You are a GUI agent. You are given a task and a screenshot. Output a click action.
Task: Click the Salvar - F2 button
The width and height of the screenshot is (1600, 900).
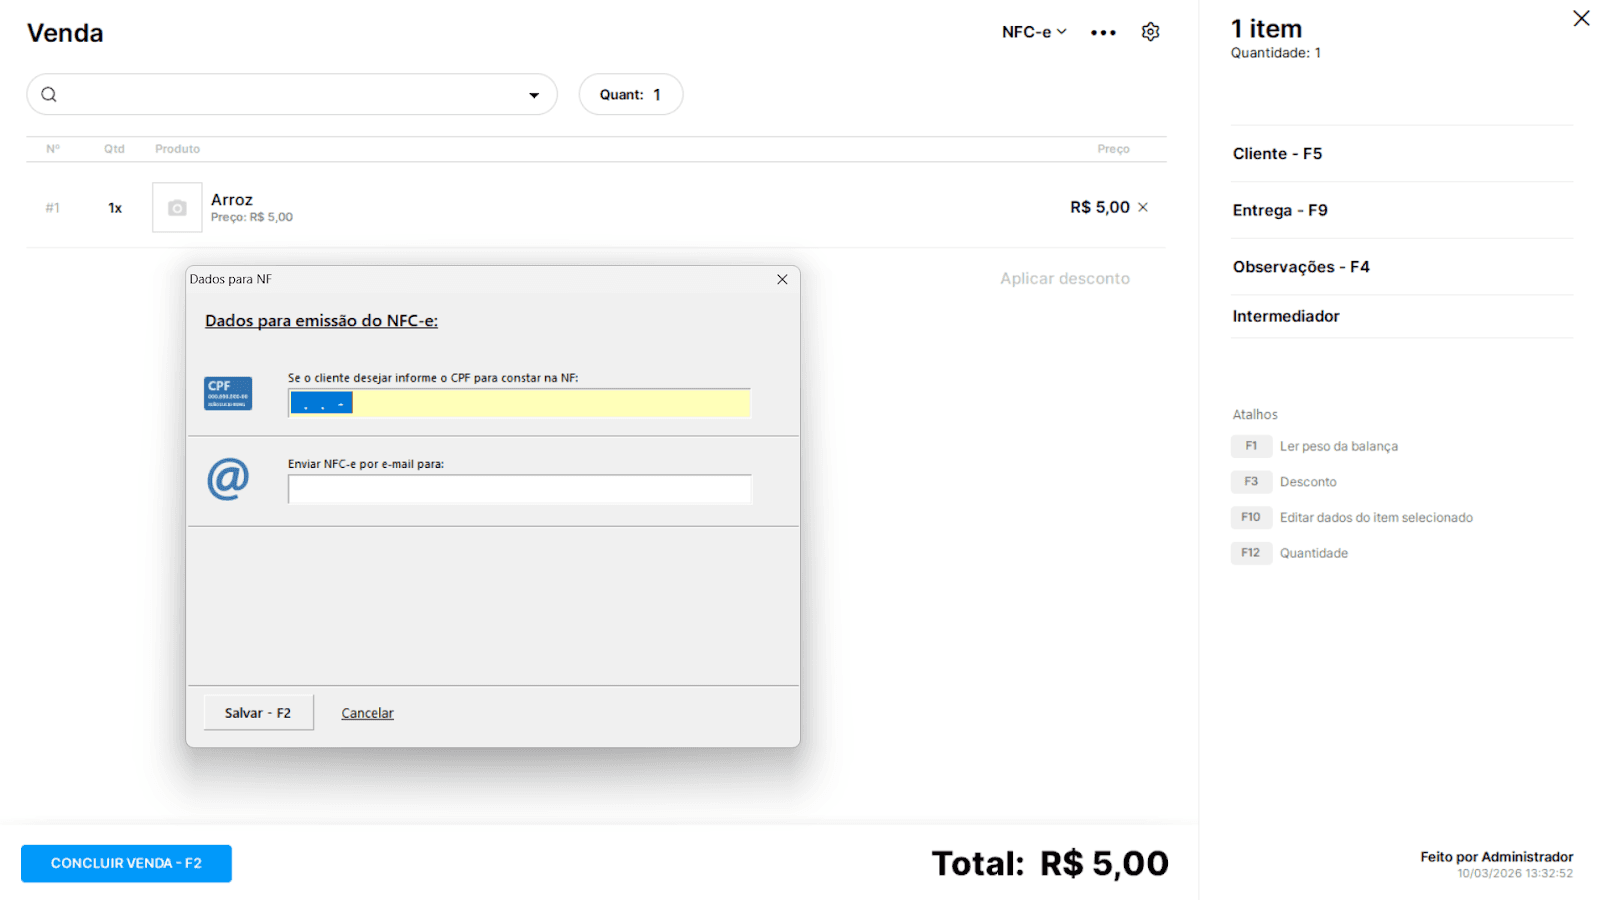tap(258, 712)
